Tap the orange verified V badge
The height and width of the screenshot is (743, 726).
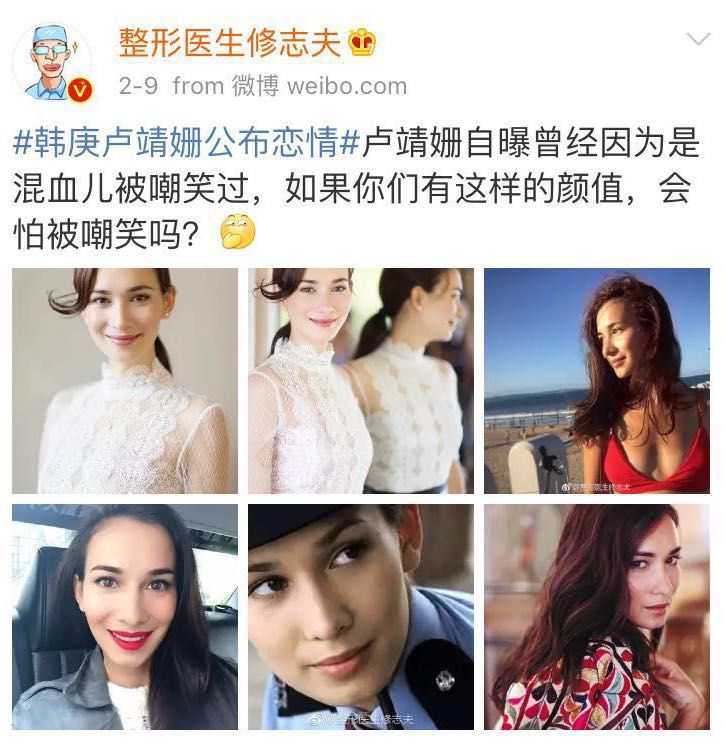pyautogui.click(x=80, y=90)
